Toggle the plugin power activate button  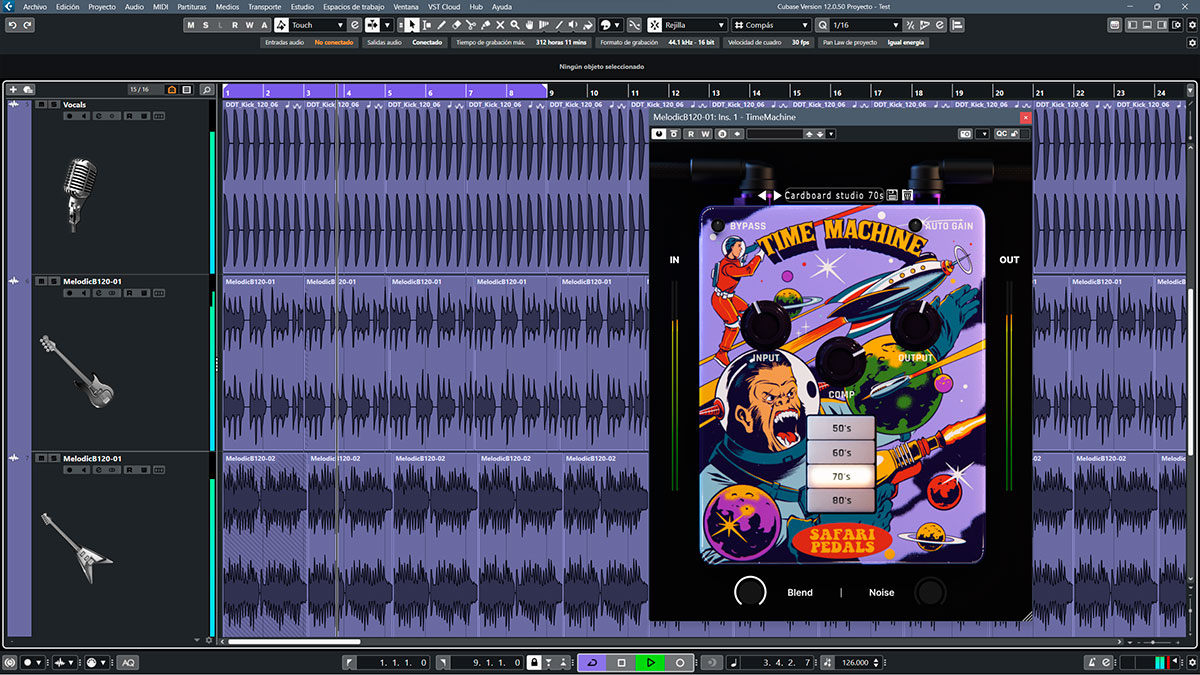click(661, 134)
